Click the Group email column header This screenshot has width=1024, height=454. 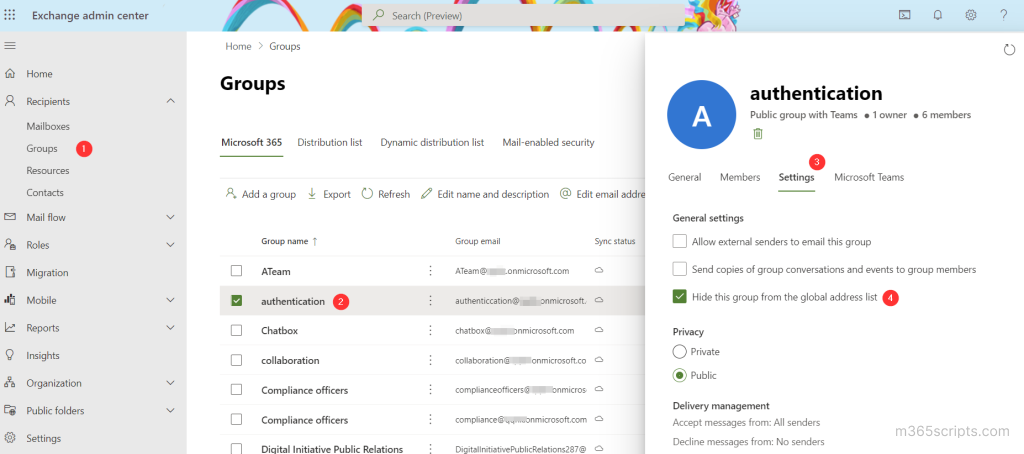tap(477, 242)
